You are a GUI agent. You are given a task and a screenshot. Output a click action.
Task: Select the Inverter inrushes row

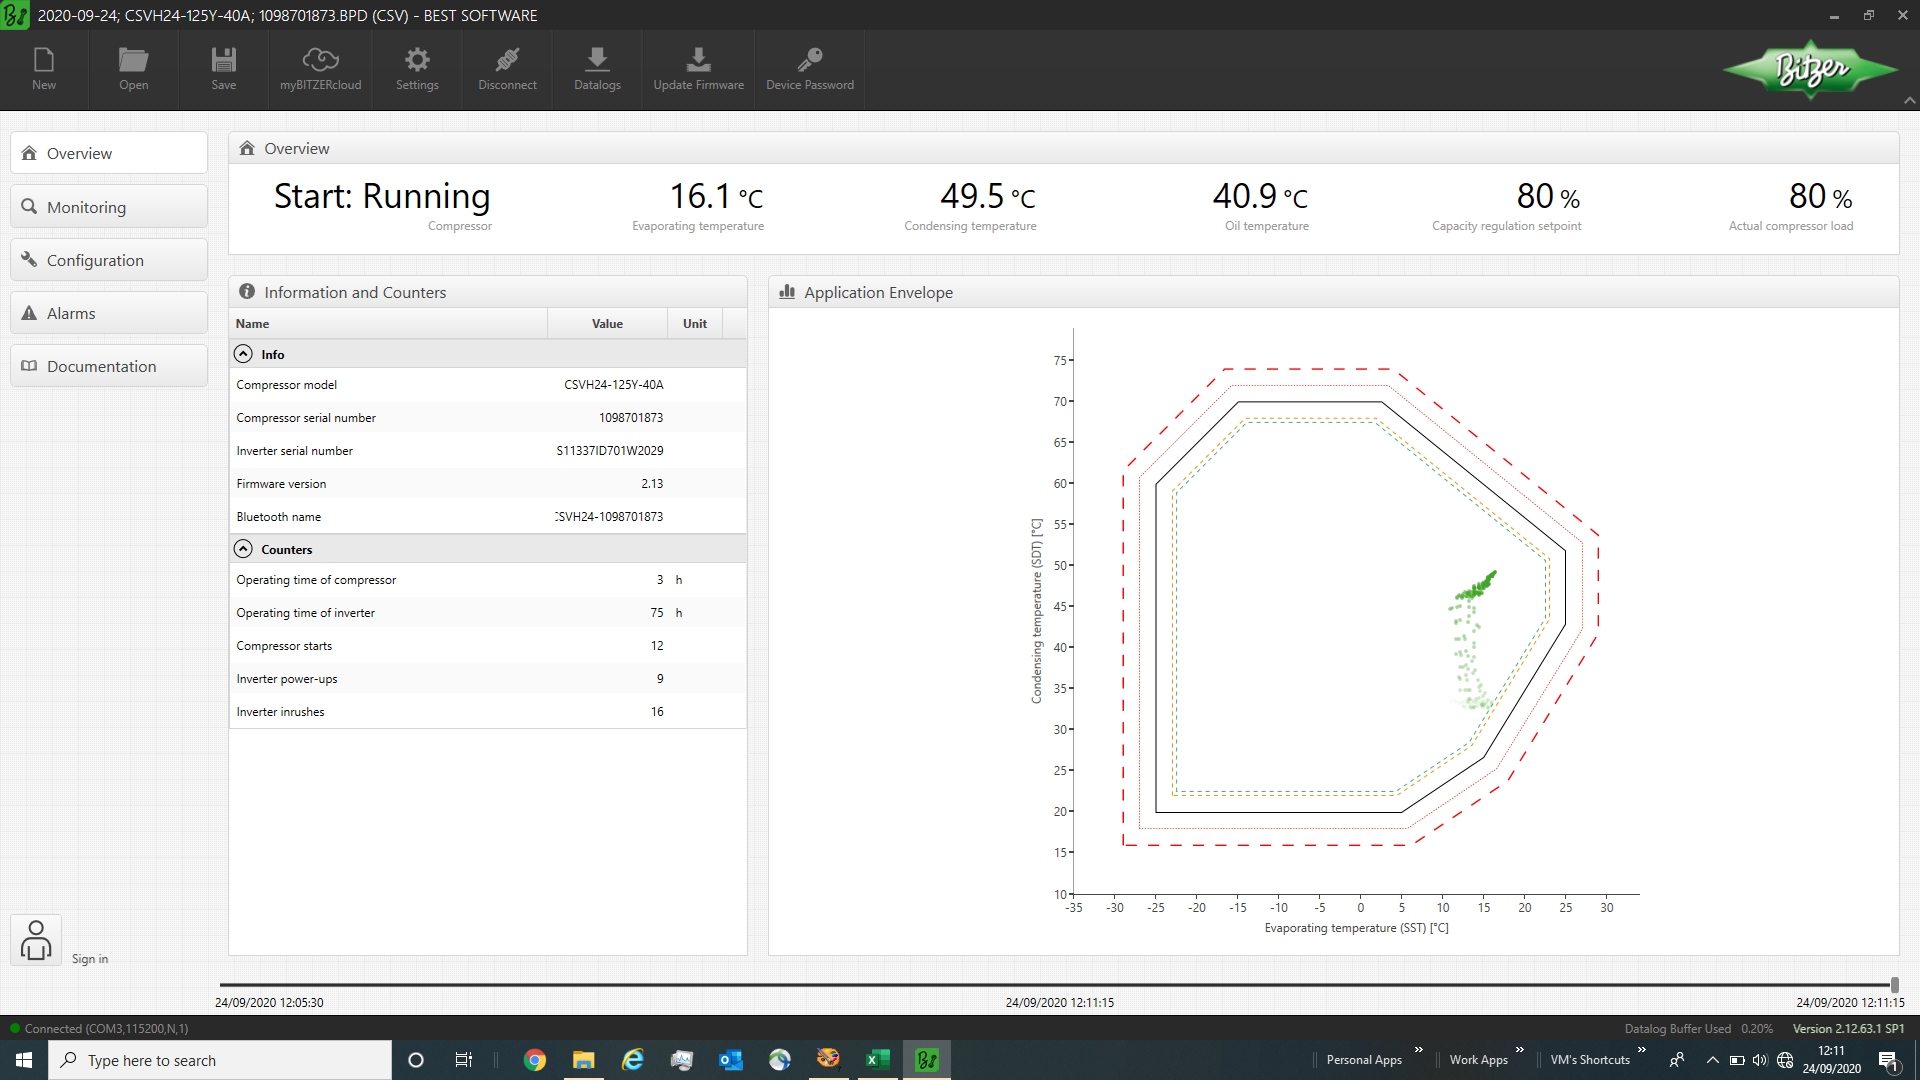[487, 712]
